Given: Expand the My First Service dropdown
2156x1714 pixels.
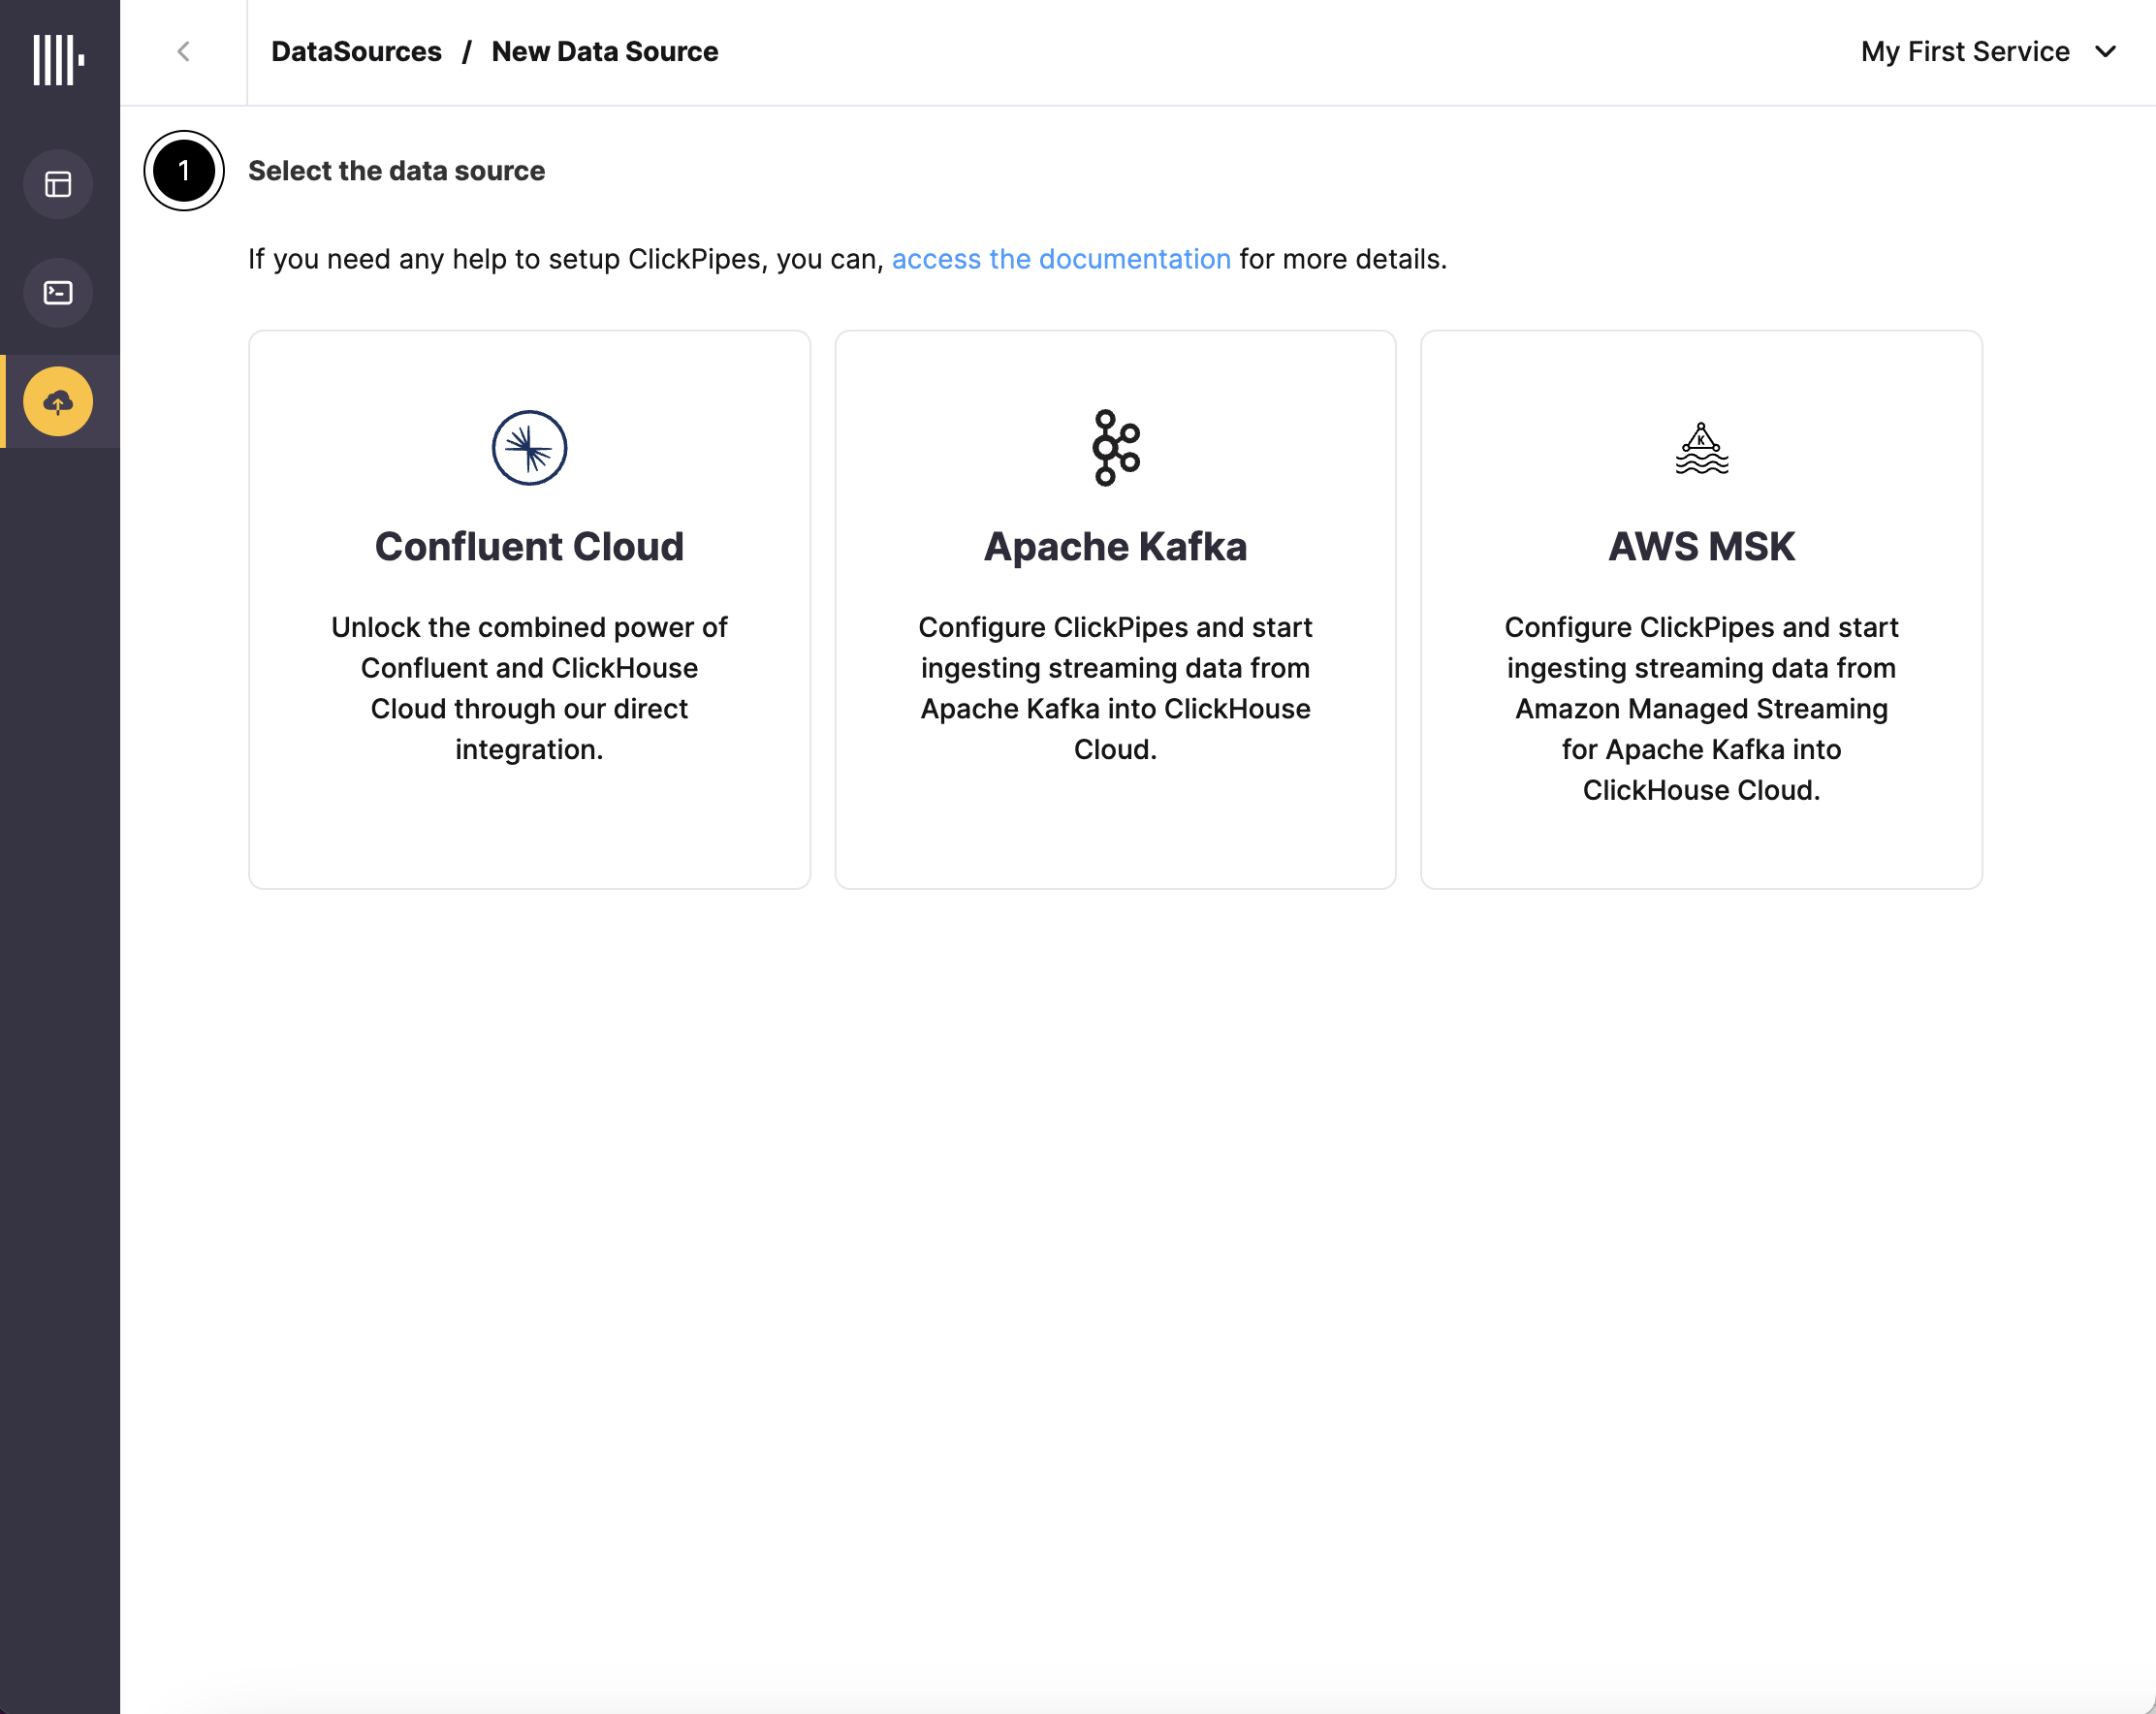Looking at the screenshot, I should pyautogui.click(x=2106, y=52).
